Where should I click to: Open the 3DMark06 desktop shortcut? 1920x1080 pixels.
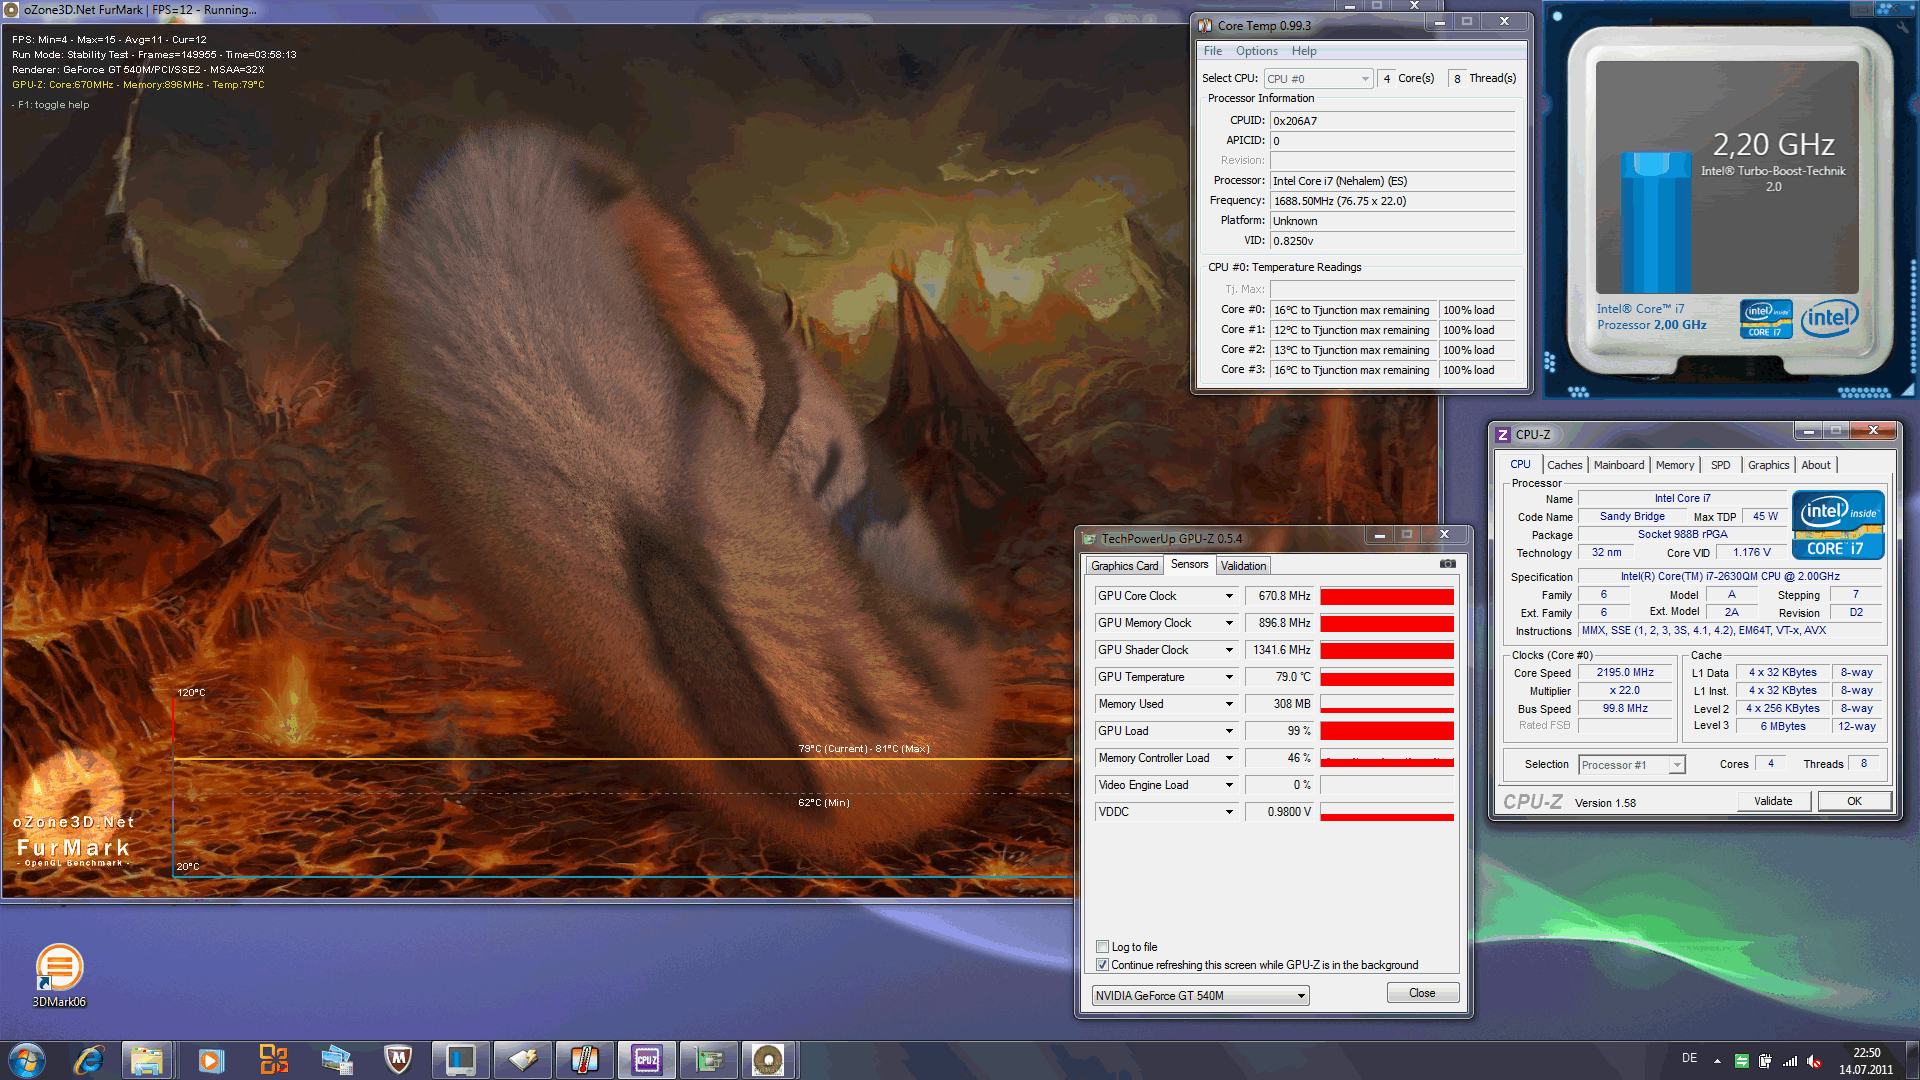pos(59,975)
